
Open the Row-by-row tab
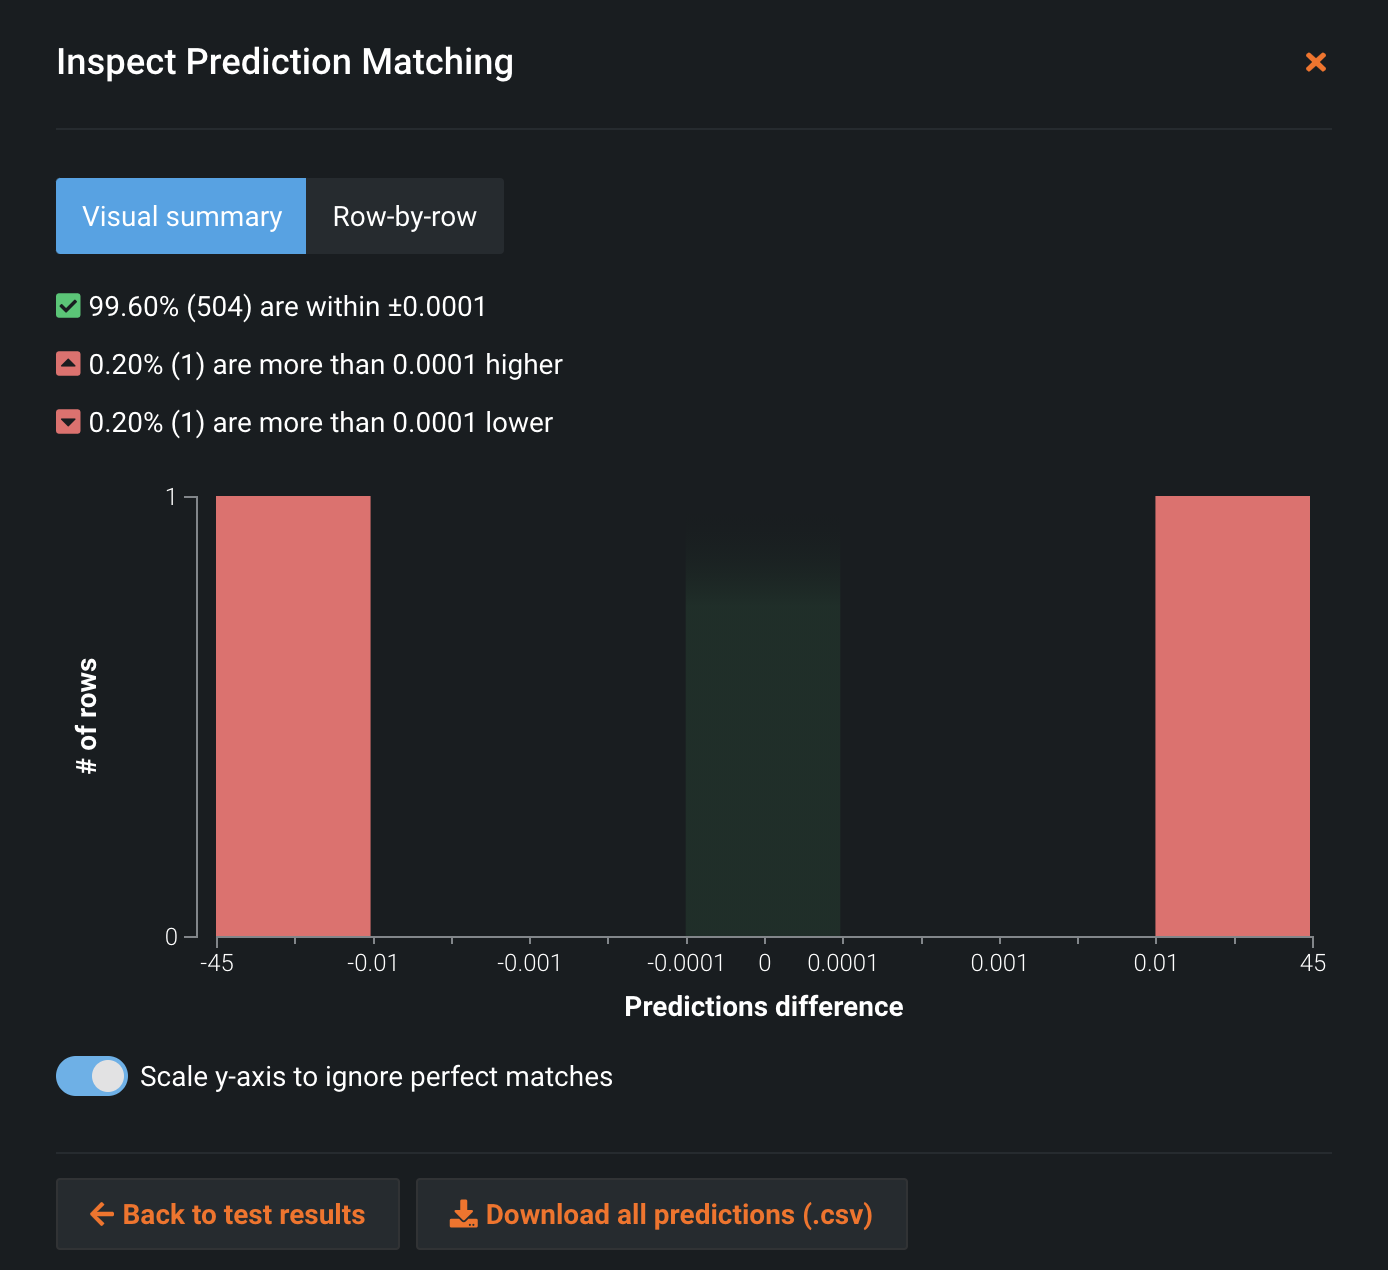point(404,216)
